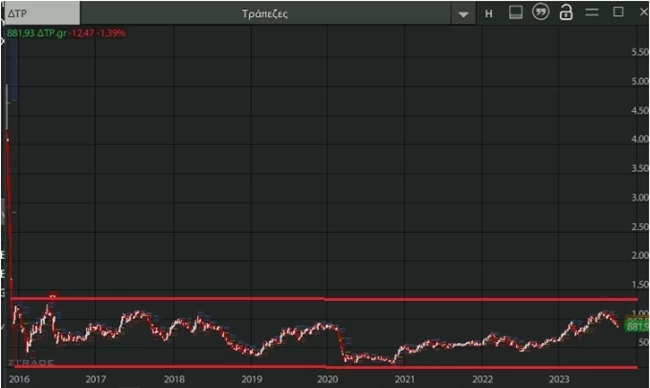Toggle the bottom panel layout icon
The height and width of the screenshot is (388, 650).
[x=515, y=12]
